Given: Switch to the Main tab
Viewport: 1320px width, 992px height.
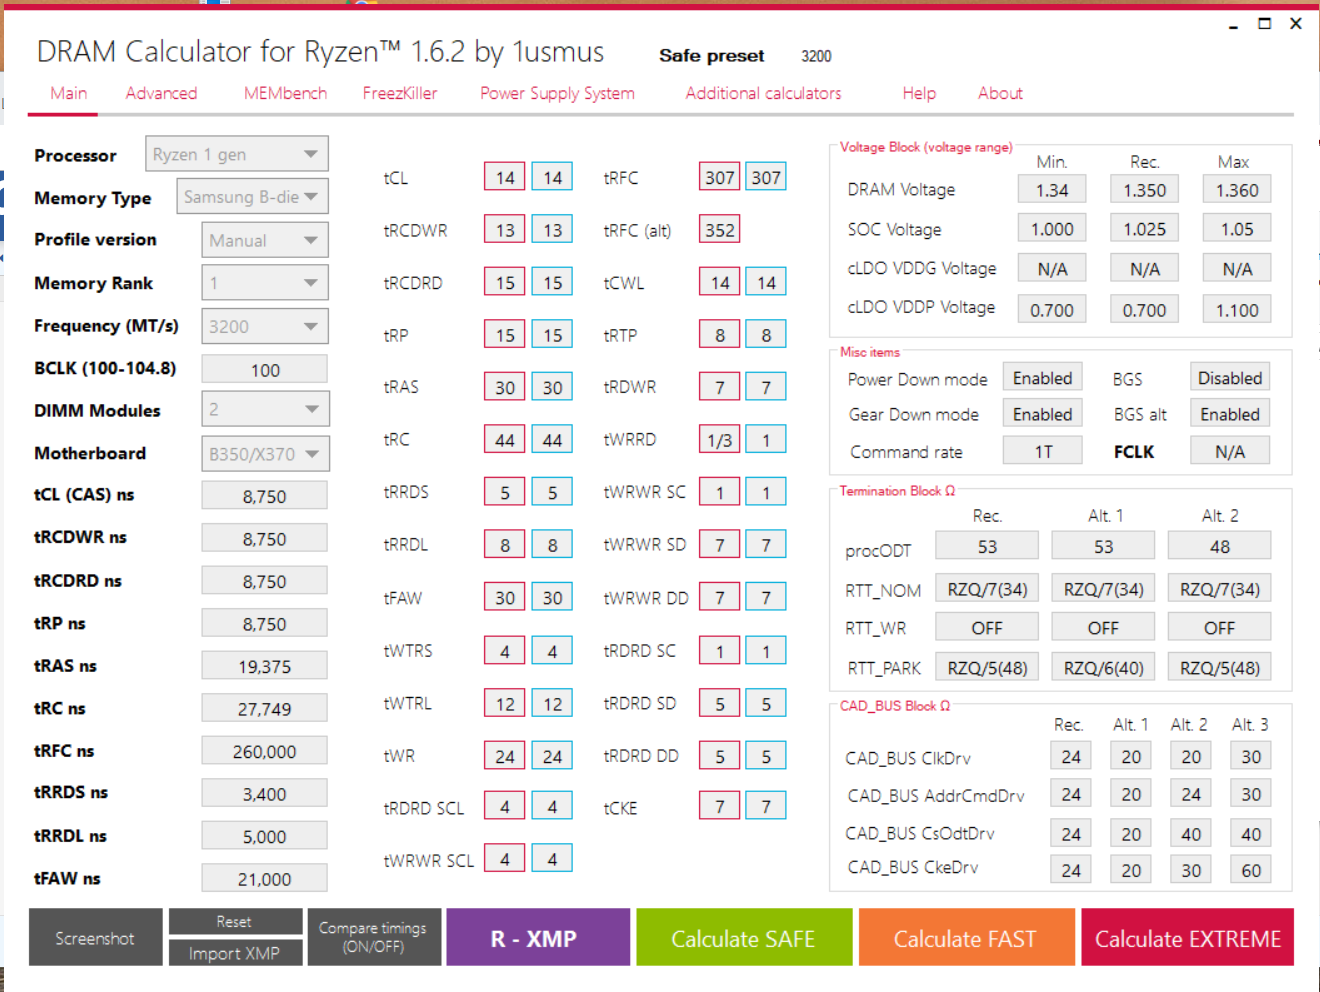Looking at the screenshot, I should tap(69, 93).
